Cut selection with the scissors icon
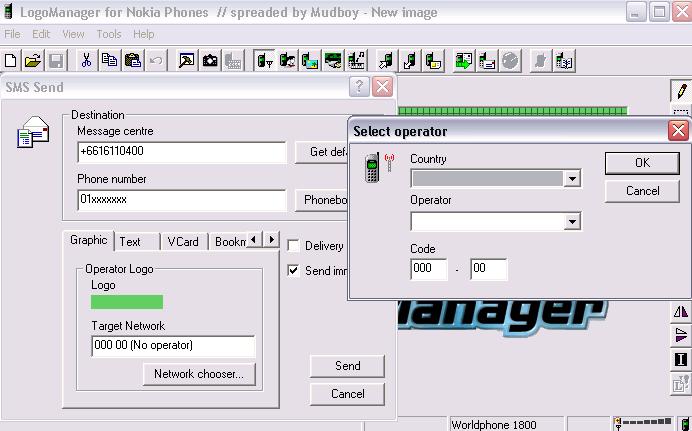The height and width of the screenshot is (431, 692). coord(86,60)
